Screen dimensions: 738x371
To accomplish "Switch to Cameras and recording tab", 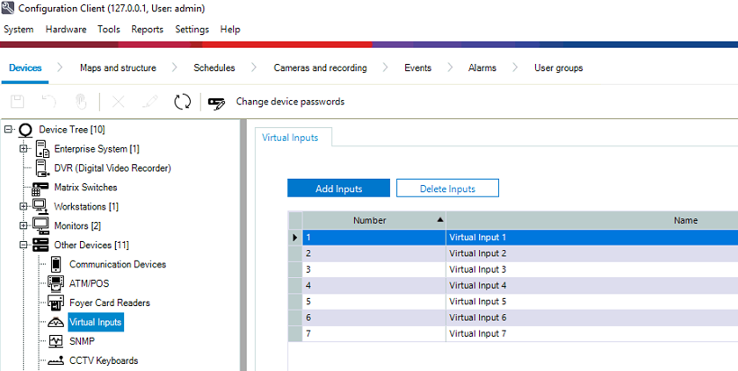I will [320, 68].
